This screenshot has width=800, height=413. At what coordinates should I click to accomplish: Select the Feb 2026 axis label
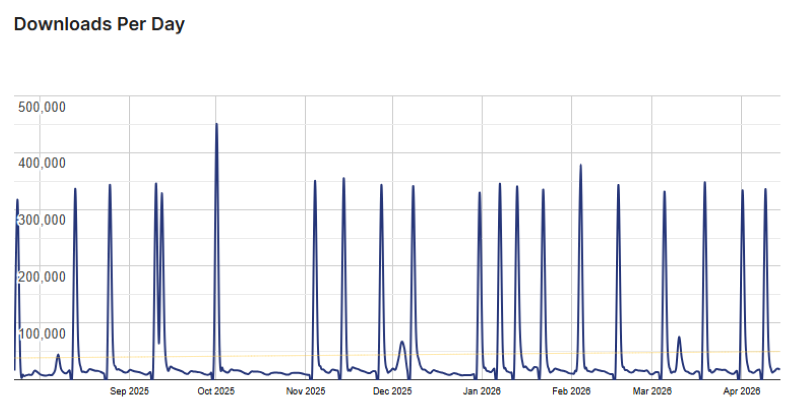coord(572,391)
